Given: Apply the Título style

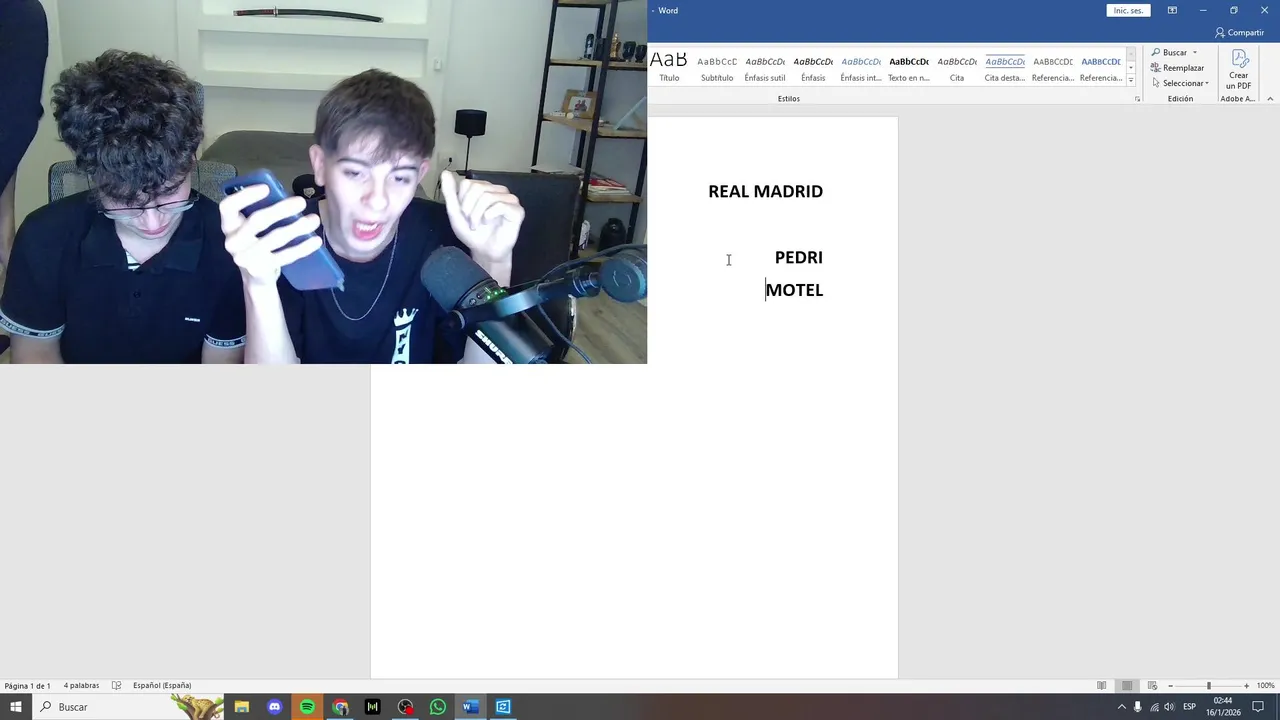Looking at the screenshot, I should (669, 67).
